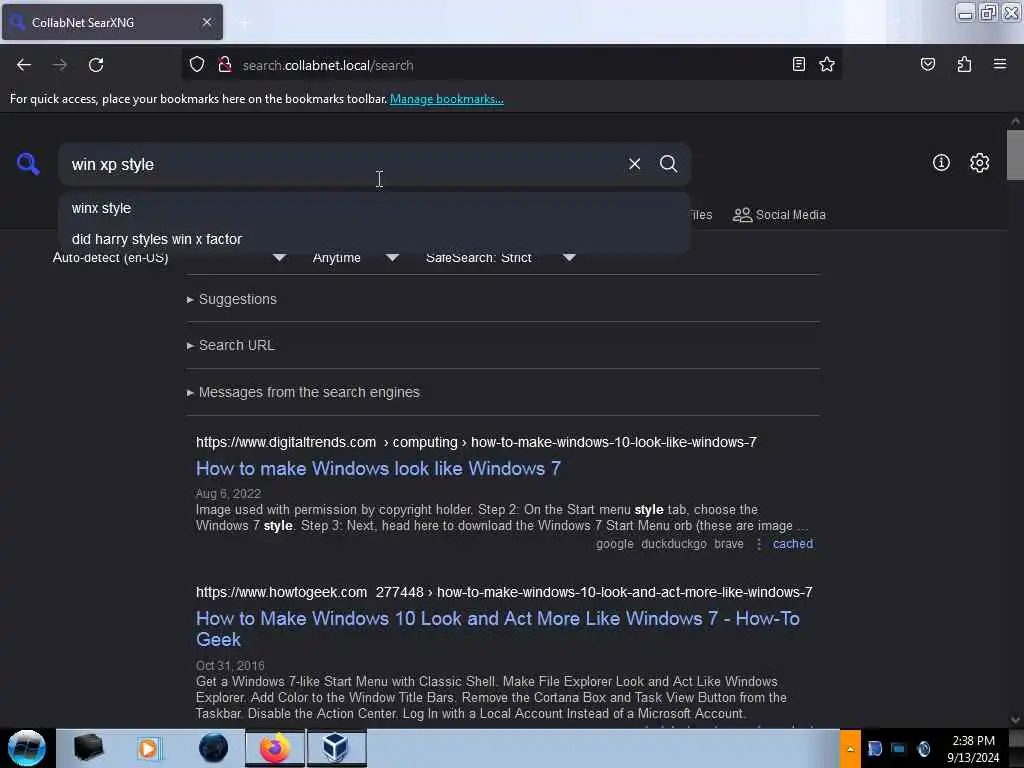Expand Messages from the search engines
The image size is (1024, 768).
point(303,392)
